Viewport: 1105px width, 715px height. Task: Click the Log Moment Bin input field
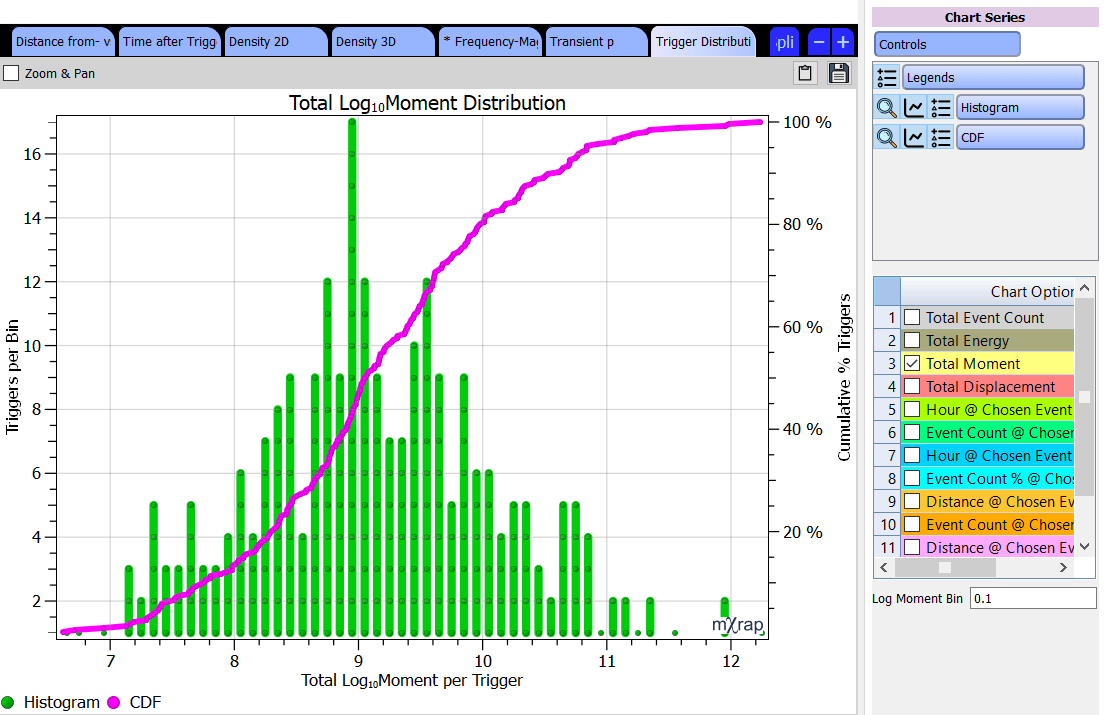pyautogui.click(x=1033, y=599)
